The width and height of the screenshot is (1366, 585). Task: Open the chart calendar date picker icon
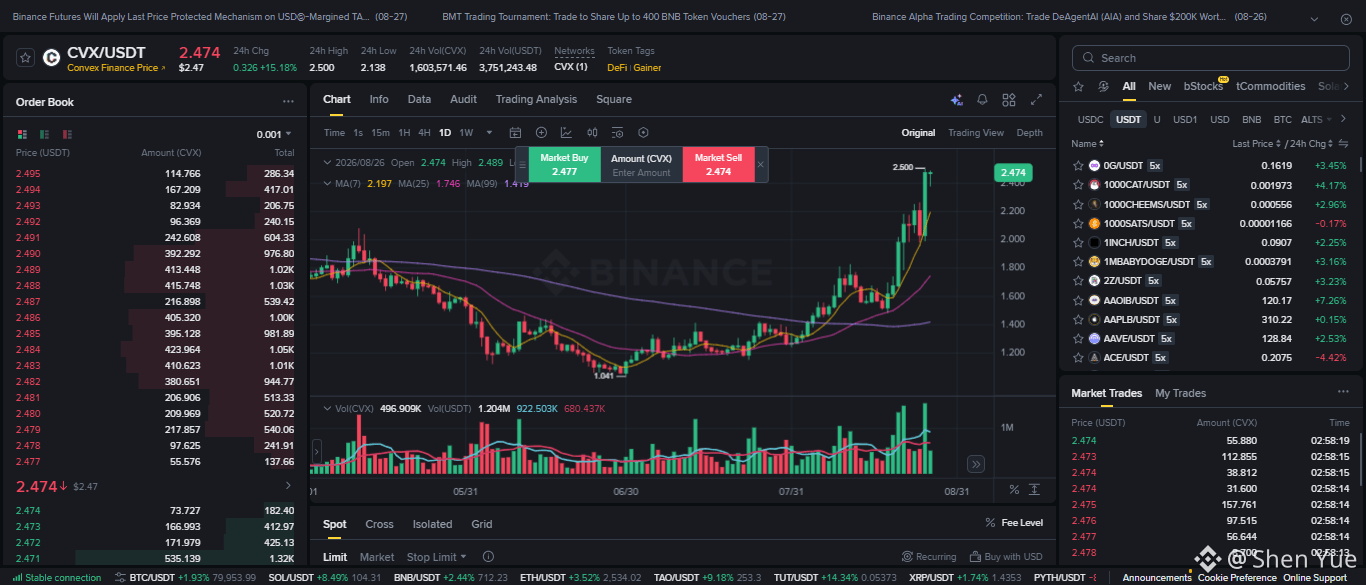[x=516, y=132]
